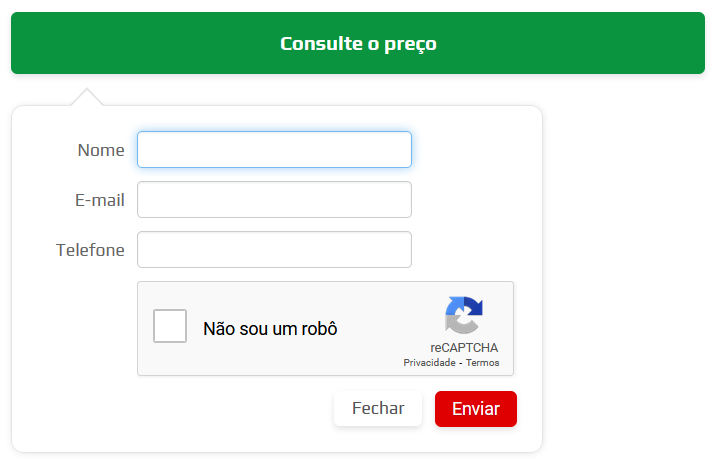The width and height of the screenshot is (727, 461).
Task: Click the green Consulte o preço button
Action: coord(358,43)
